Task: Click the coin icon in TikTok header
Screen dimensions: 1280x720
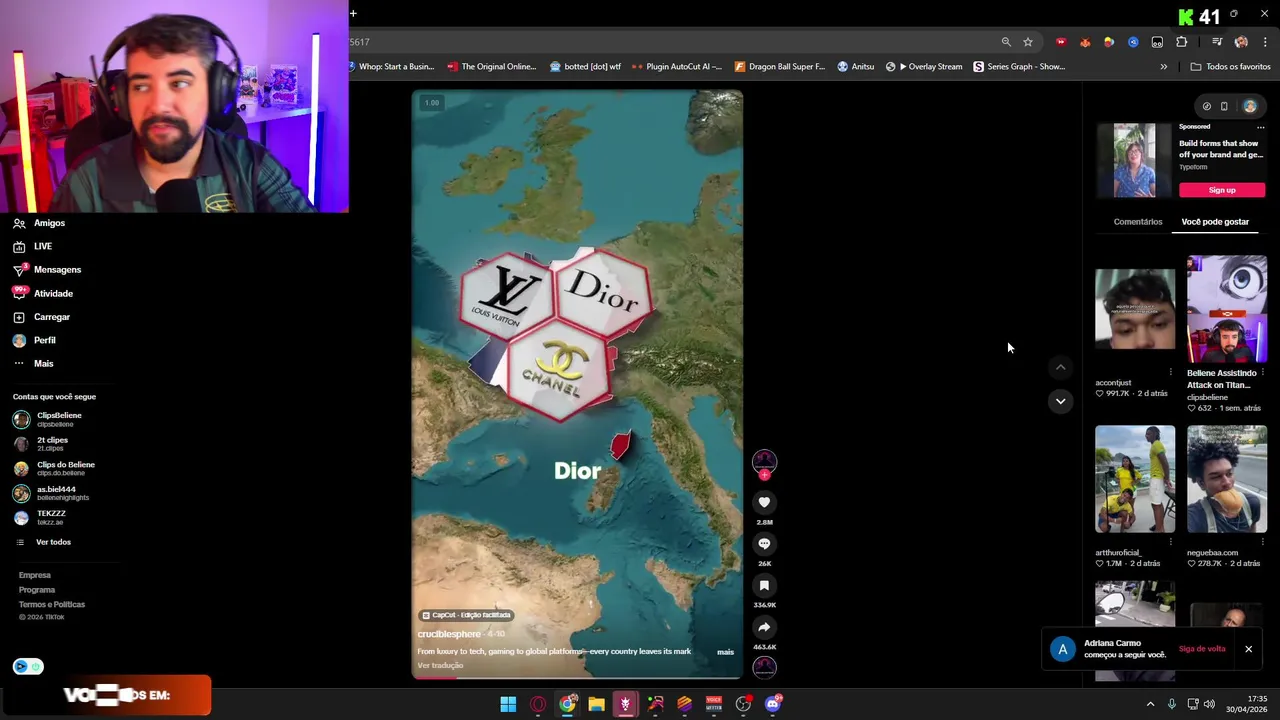Action: point(1207,106)
